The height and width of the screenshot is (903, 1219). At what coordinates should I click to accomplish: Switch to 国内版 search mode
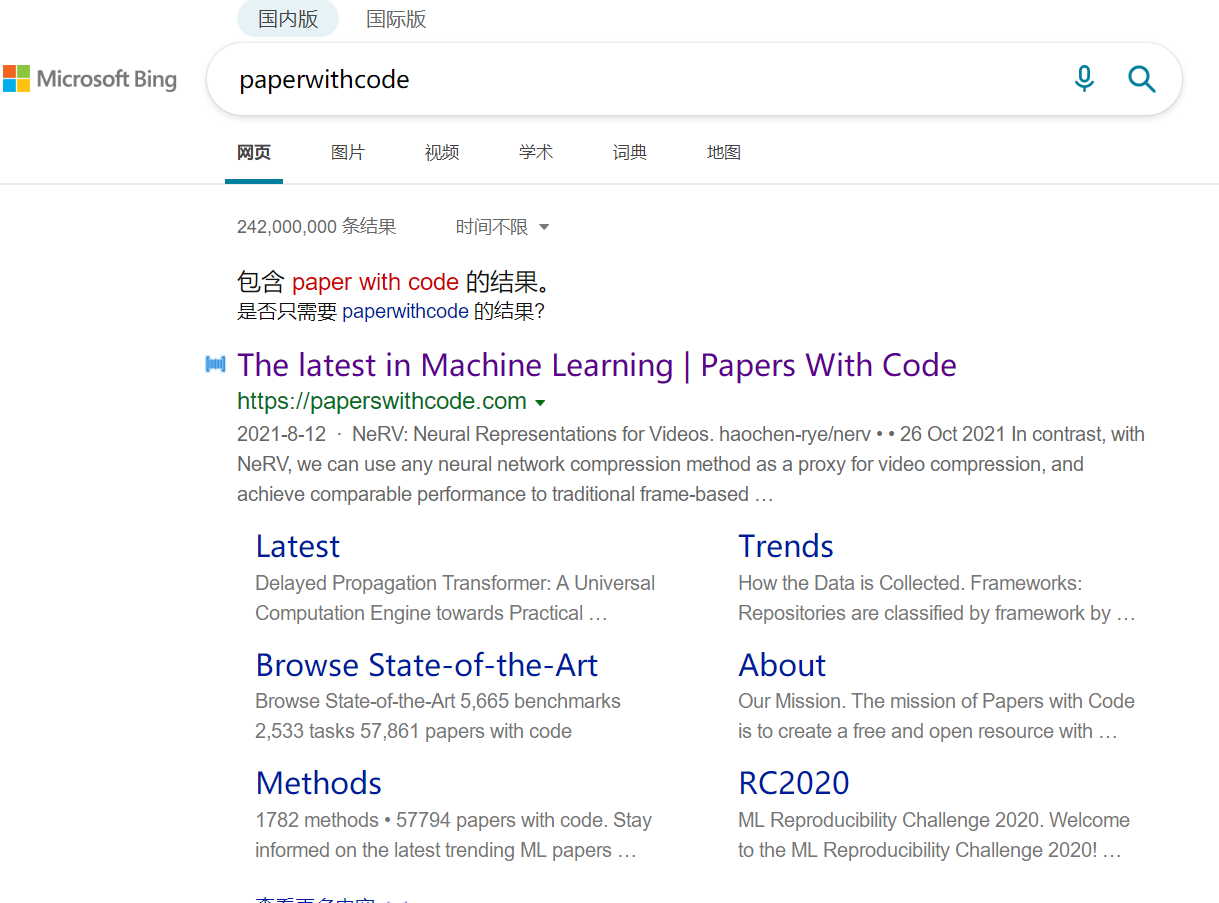pos(288,19)
